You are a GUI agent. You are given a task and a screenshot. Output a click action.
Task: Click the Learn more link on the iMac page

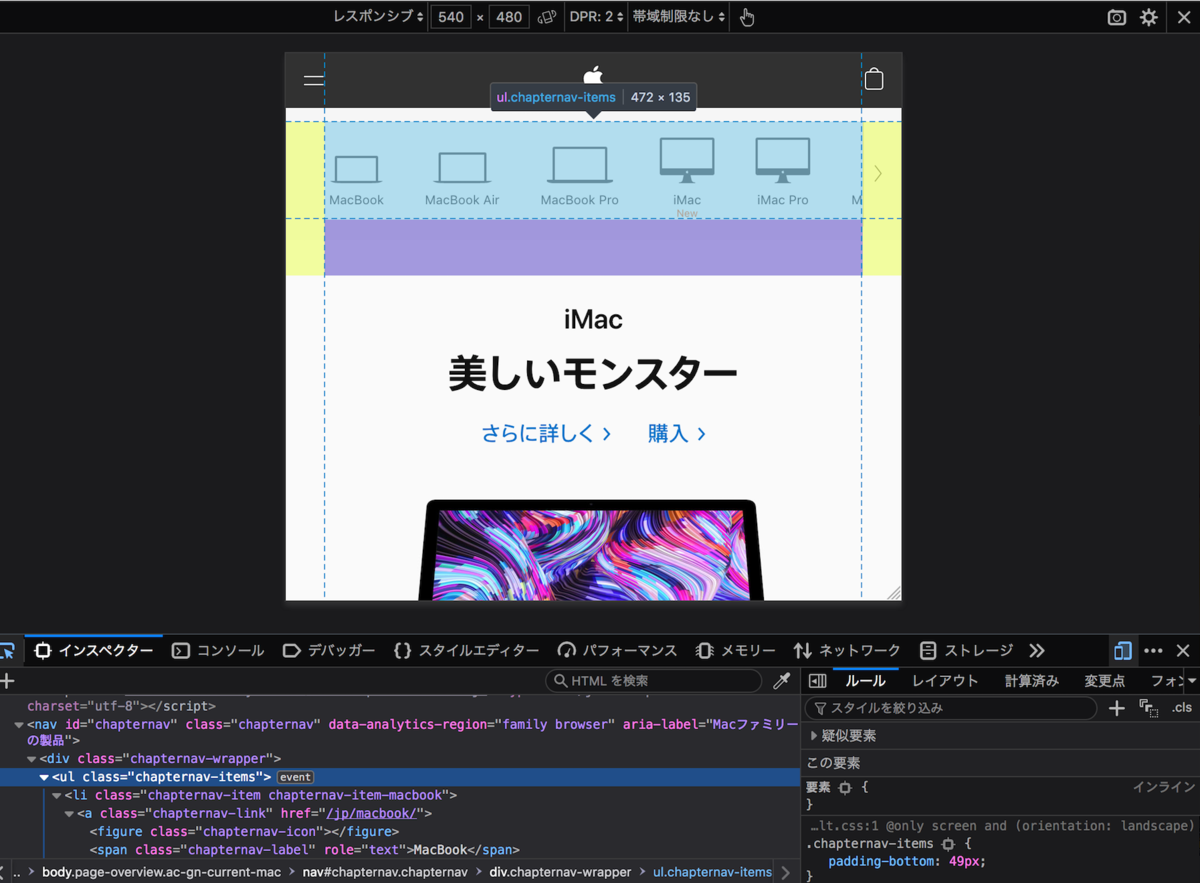point(546,433)
